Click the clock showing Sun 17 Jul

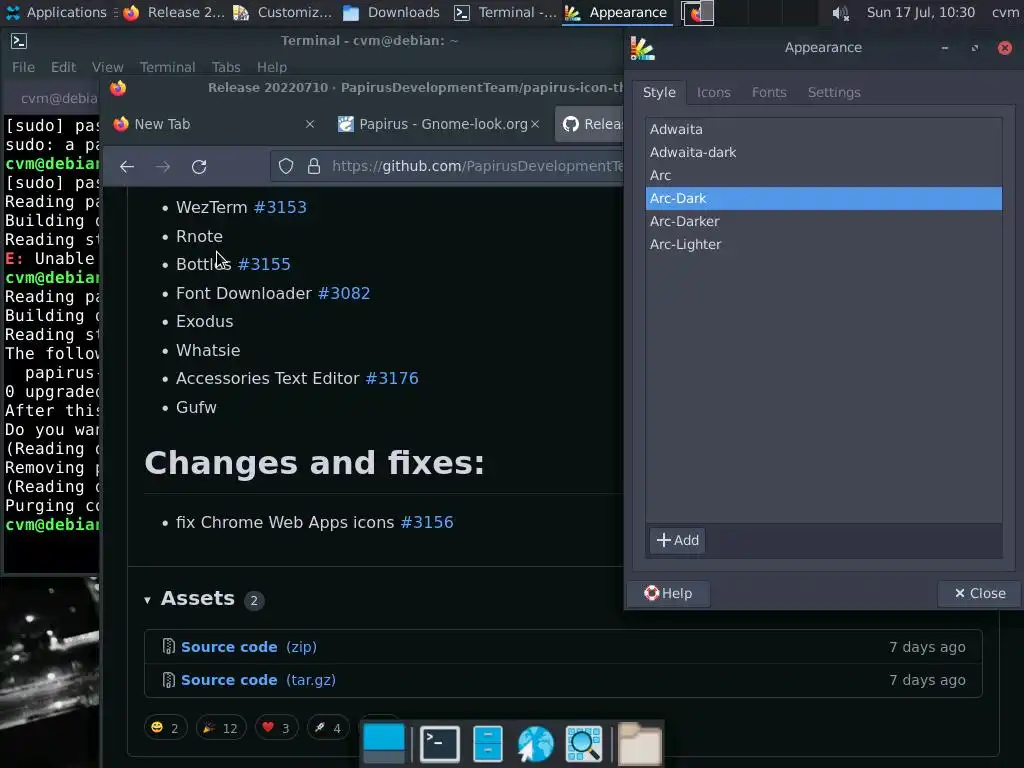[920, 12]
